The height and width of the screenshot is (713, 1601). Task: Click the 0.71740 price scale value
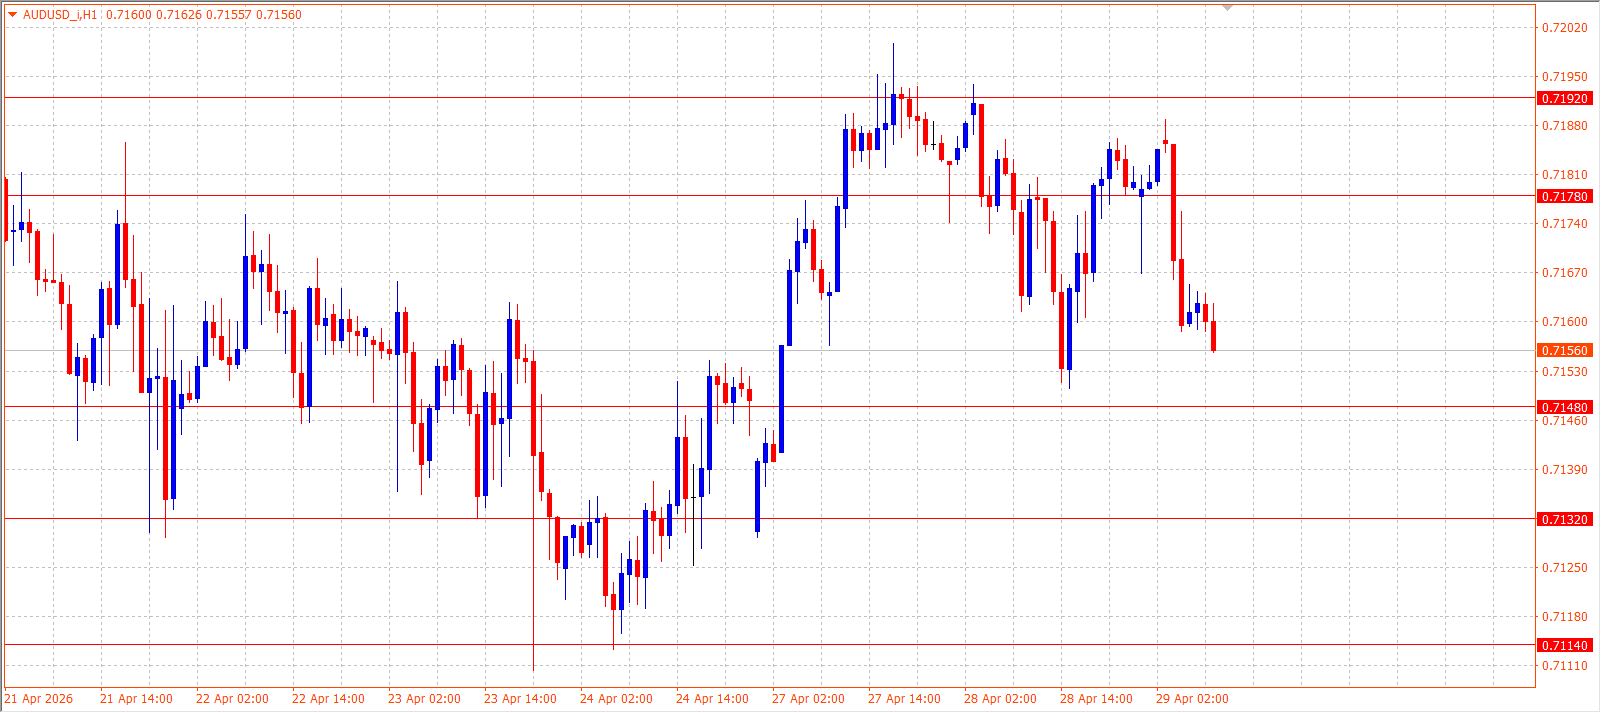(x=1564, y=223)
